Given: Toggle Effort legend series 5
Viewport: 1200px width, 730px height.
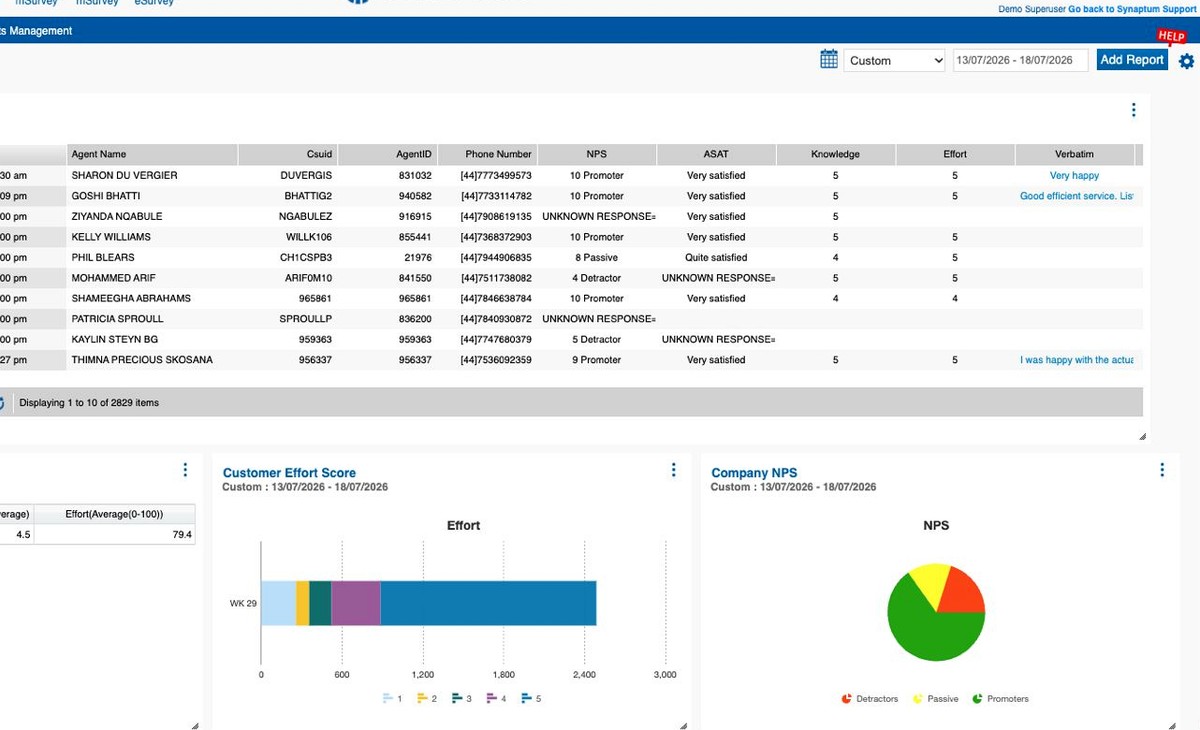Looking at the screenshot, I should pos(531,698).
